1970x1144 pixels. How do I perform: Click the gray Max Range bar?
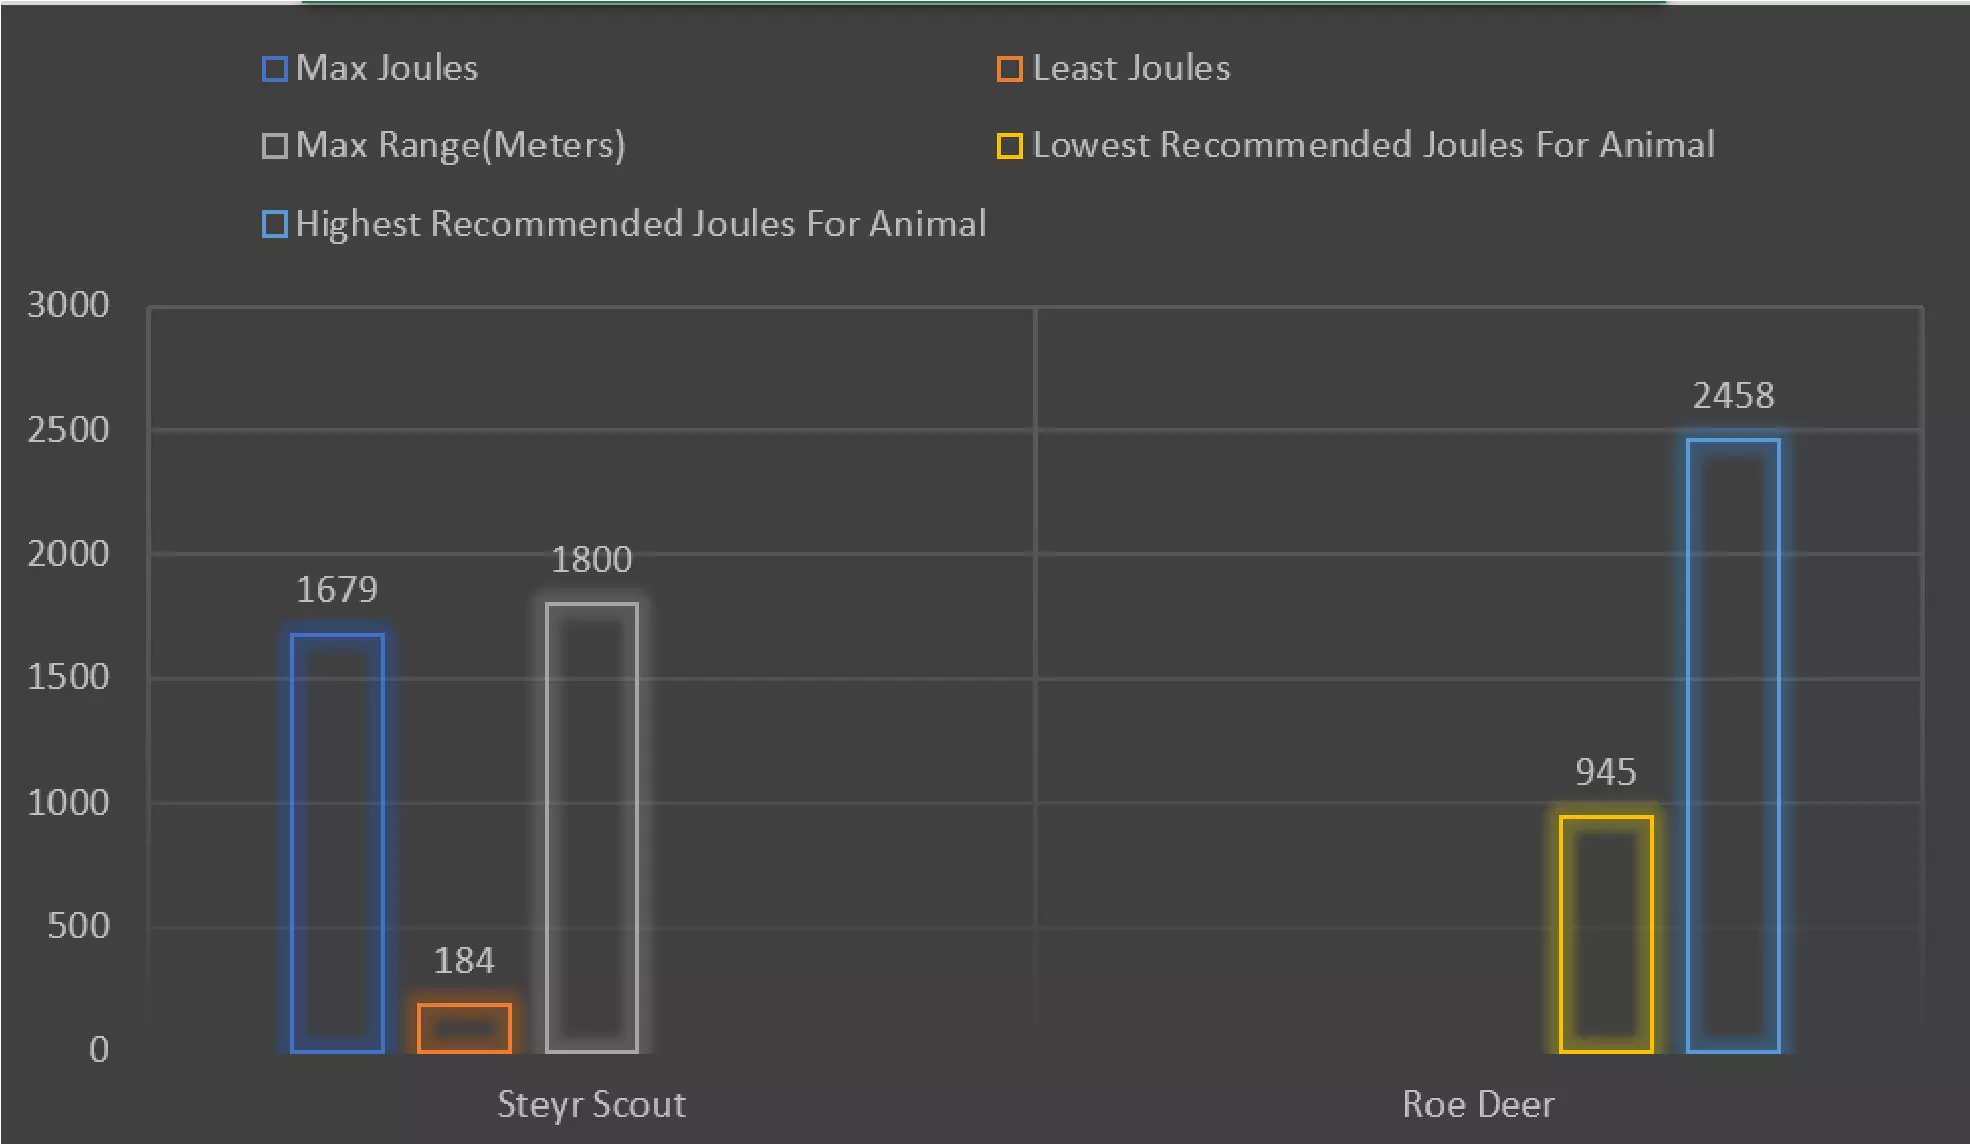click(x=592, y=827)
